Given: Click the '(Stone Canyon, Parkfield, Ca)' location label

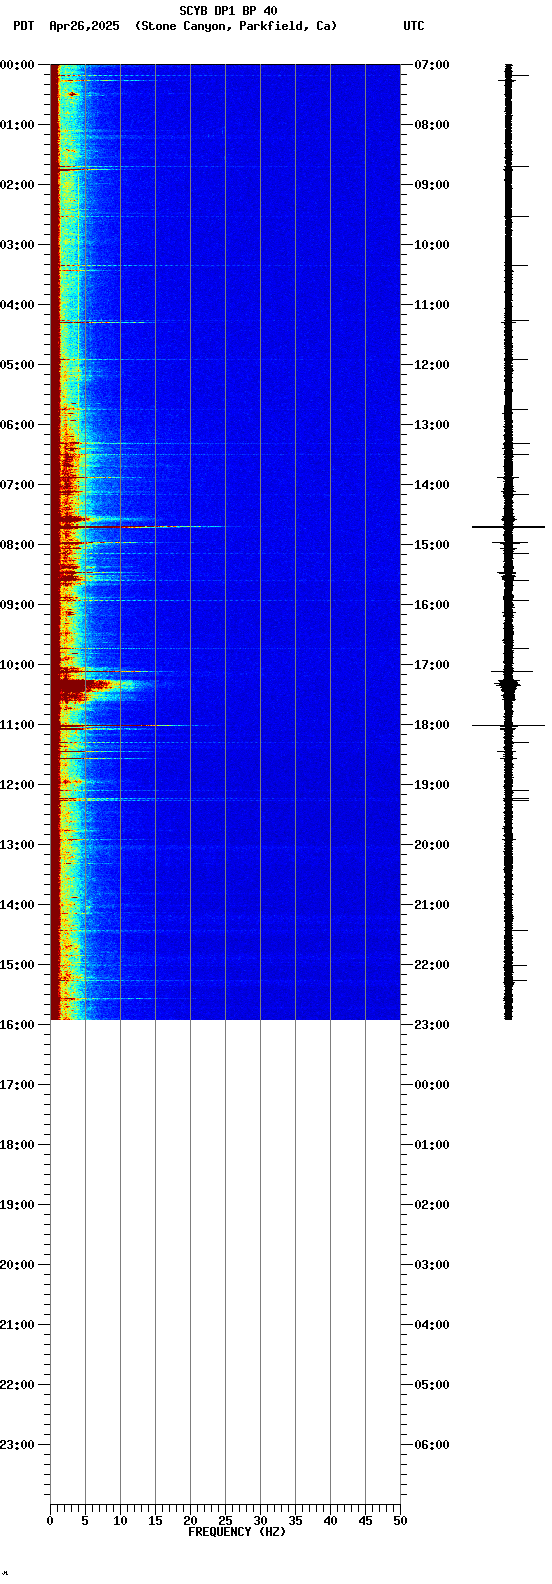Looking at the screenshot, I should (x=236, y=26).
